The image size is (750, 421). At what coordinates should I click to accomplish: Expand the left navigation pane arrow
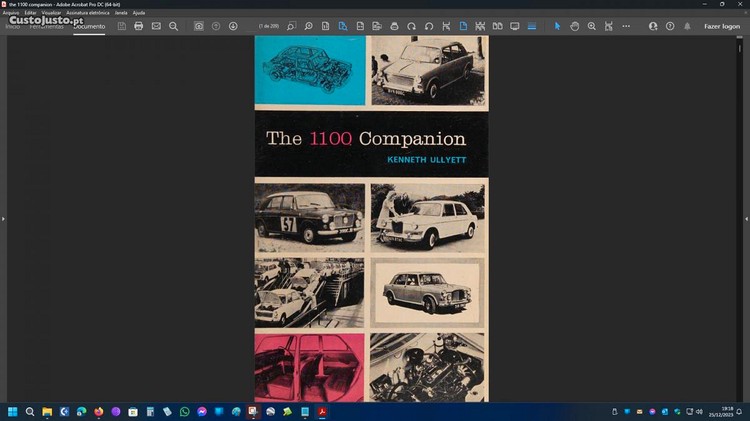tap(3, 218)
